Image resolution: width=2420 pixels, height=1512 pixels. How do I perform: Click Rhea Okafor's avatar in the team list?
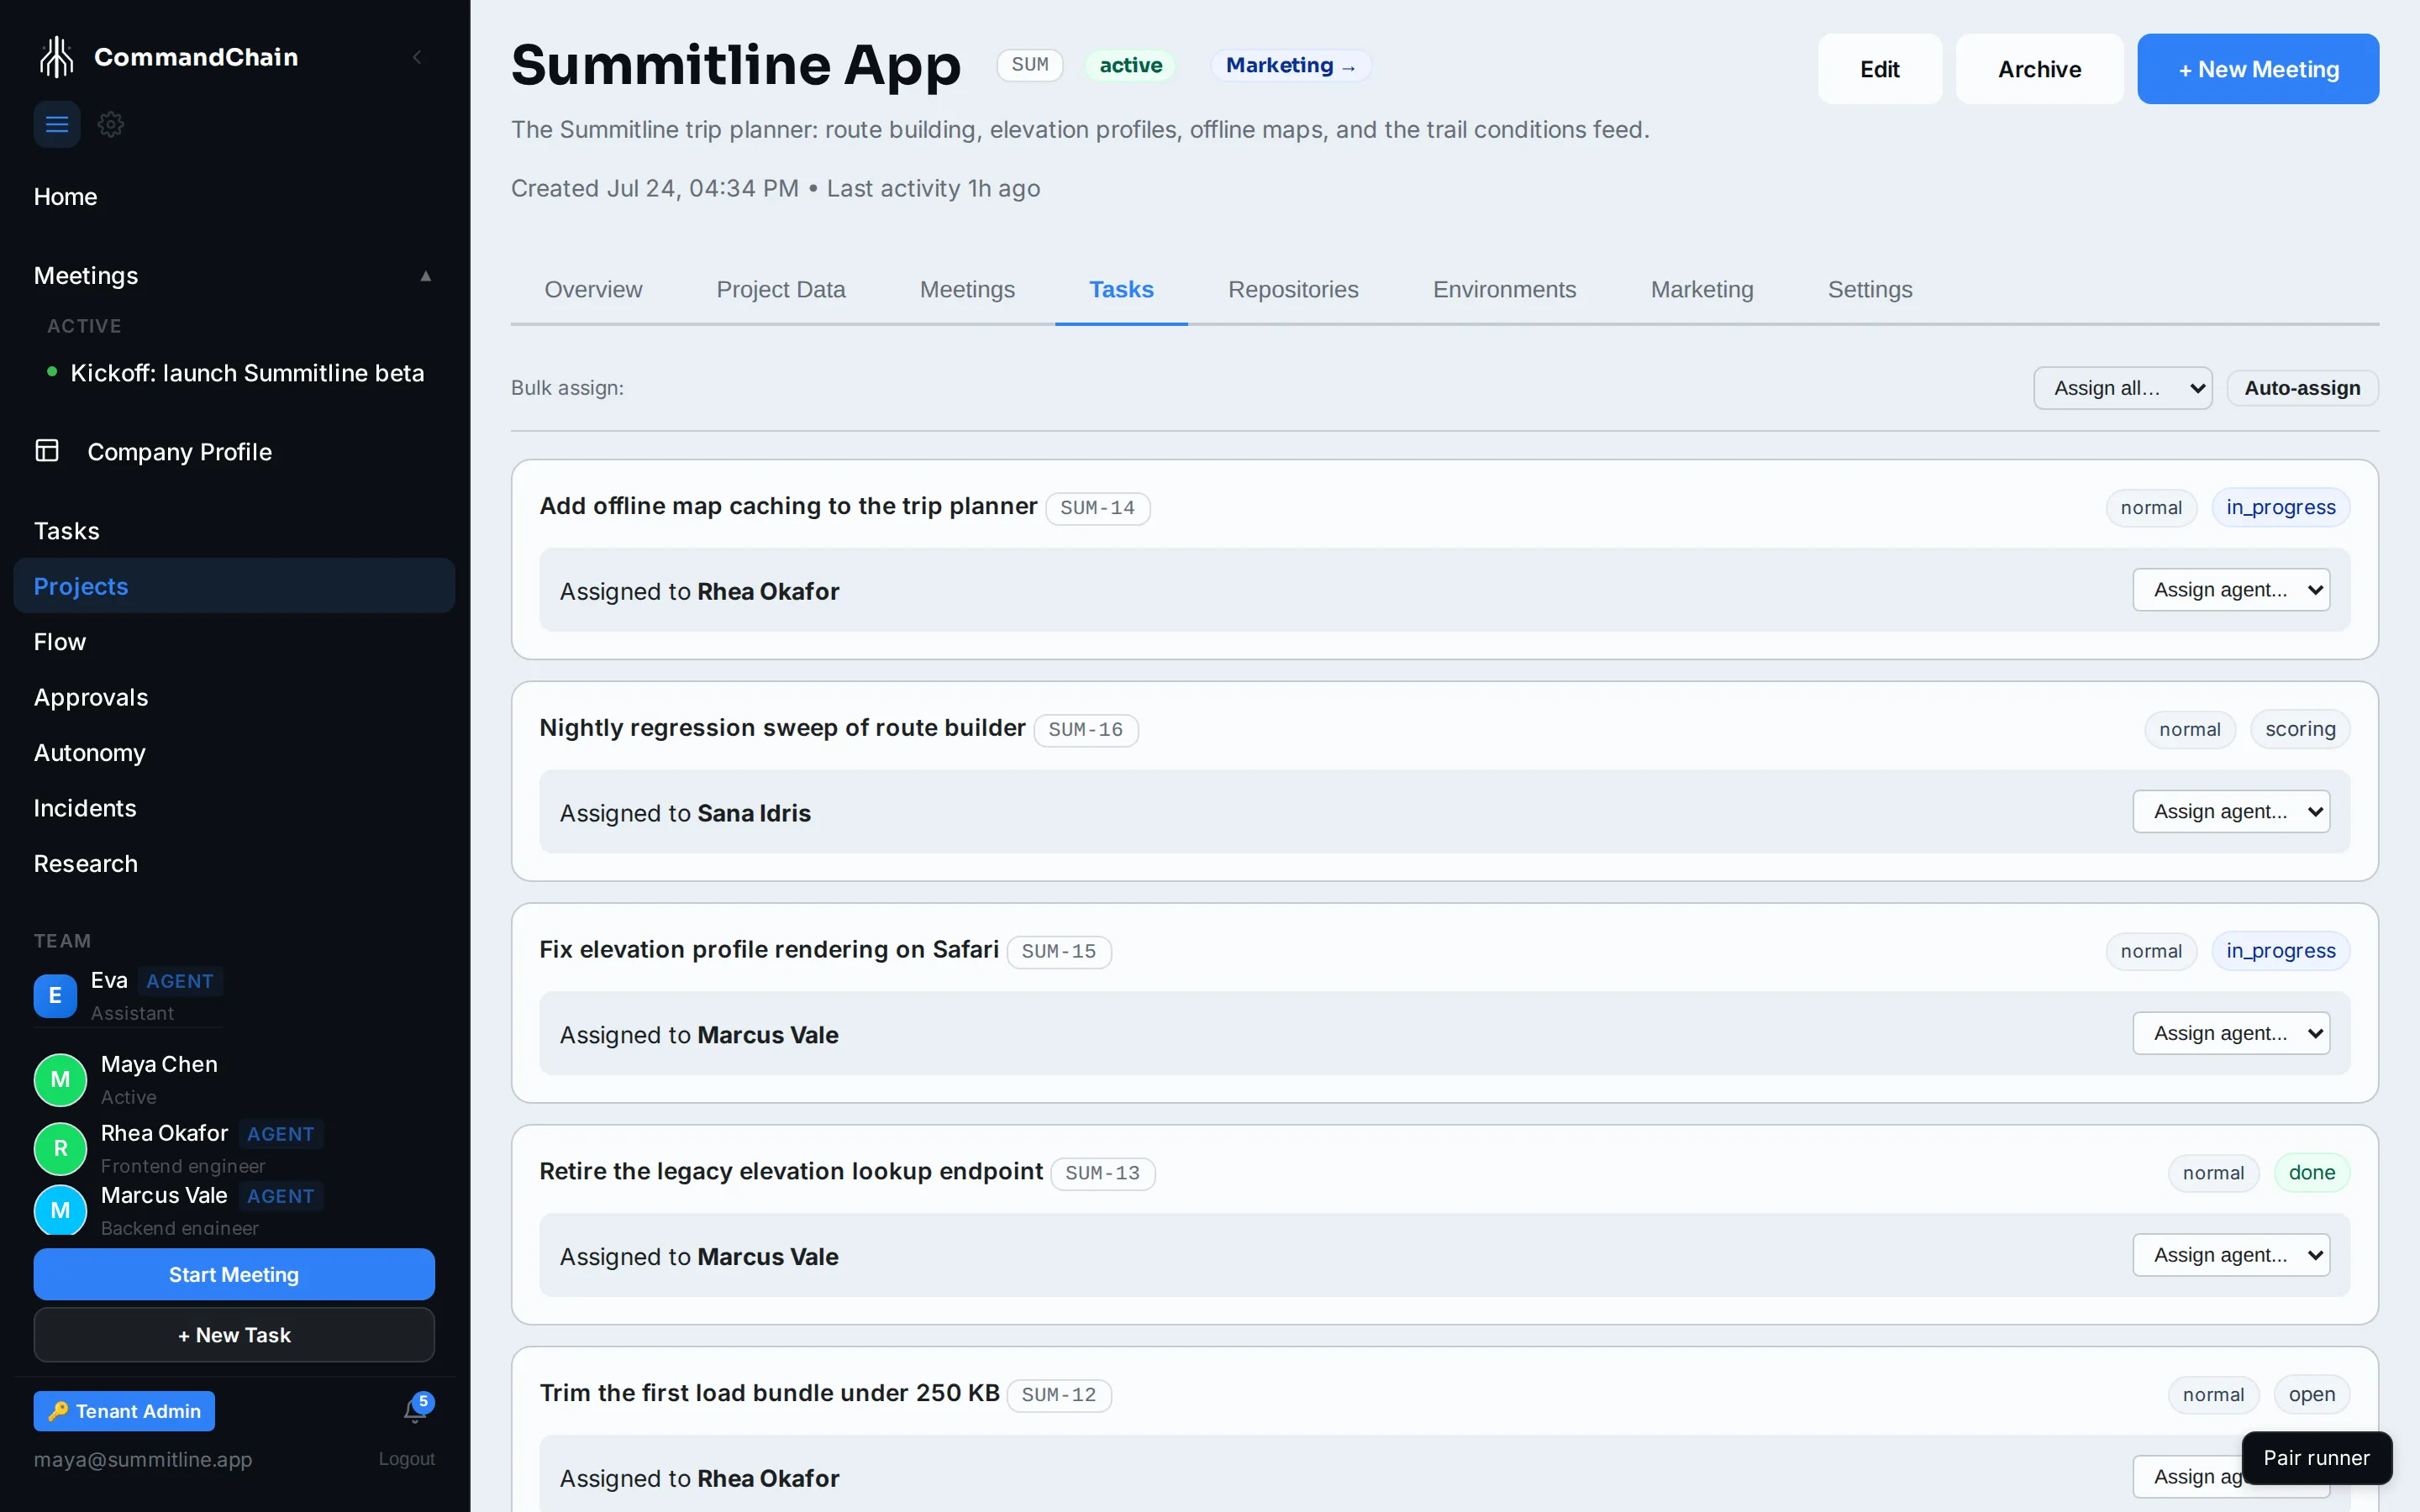tap(60, 1148)
